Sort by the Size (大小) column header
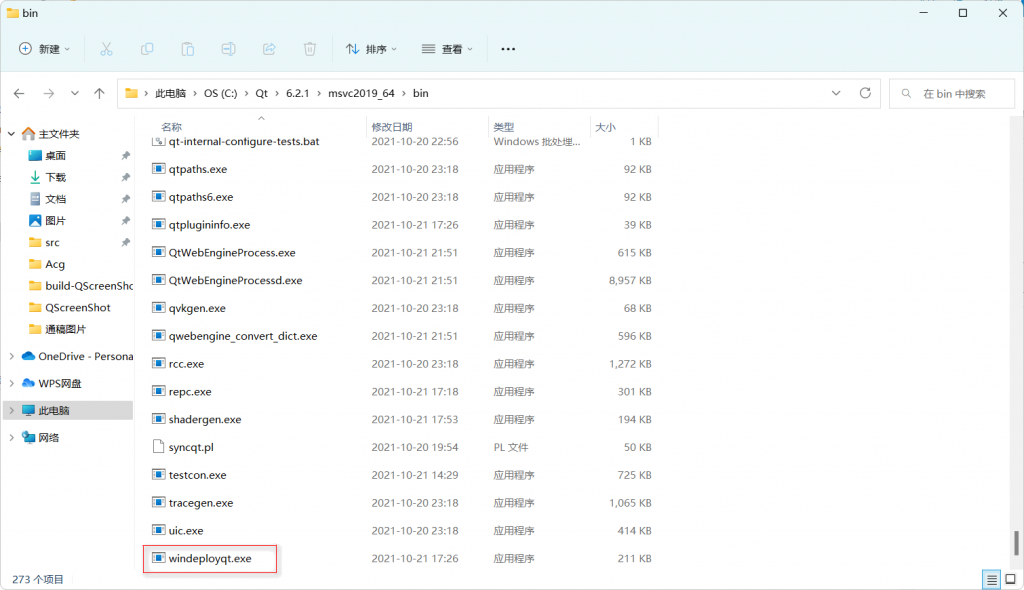Viewport: 1024px width, 590px height. tap(605, 127)
